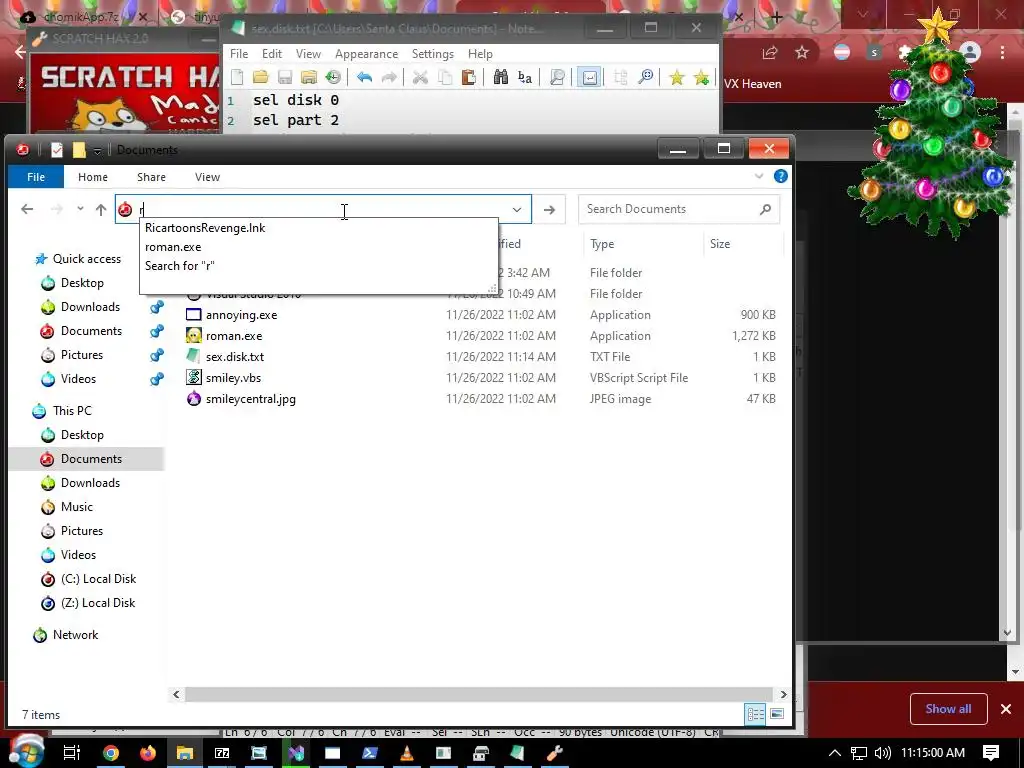Click the search magnifier icon in Search Documents
Screen dimensions: 1024x768
click(x=765, y=209)
